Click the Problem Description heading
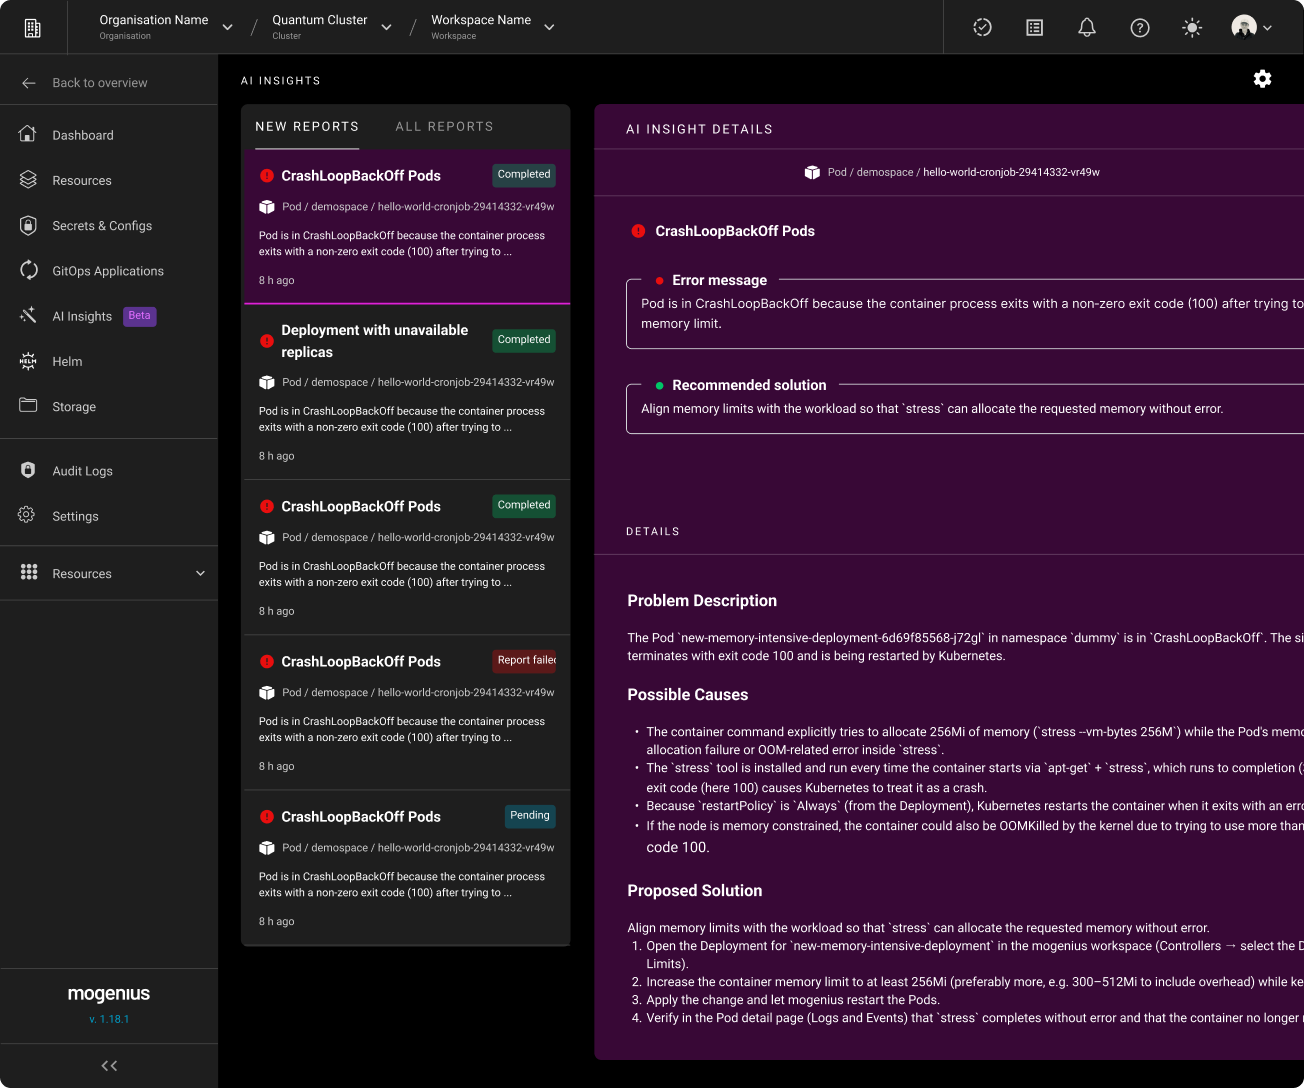The height and width of the screenshot is (1088, 1304). [x=702, y=601]
